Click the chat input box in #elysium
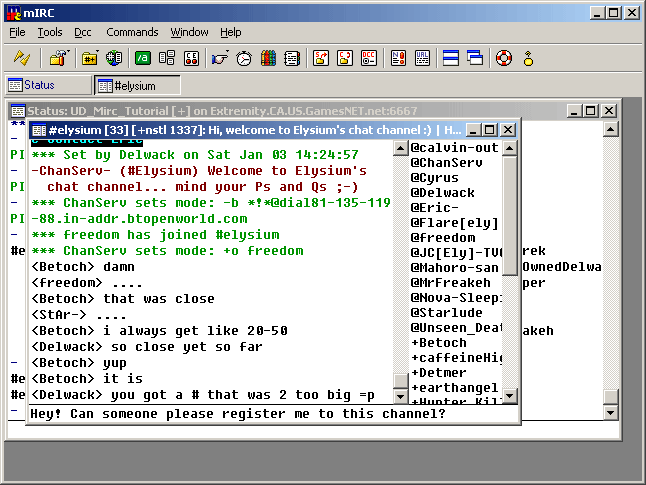This screenshot has height=485, width=646. point(273,414)
